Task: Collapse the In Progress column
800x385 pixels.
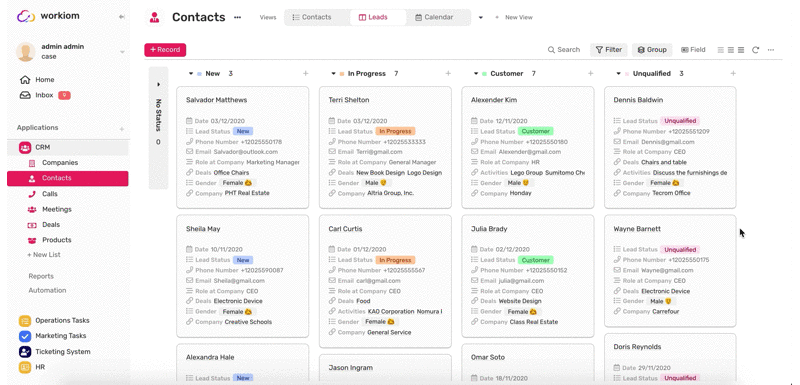Action: [x=334, y=74]
